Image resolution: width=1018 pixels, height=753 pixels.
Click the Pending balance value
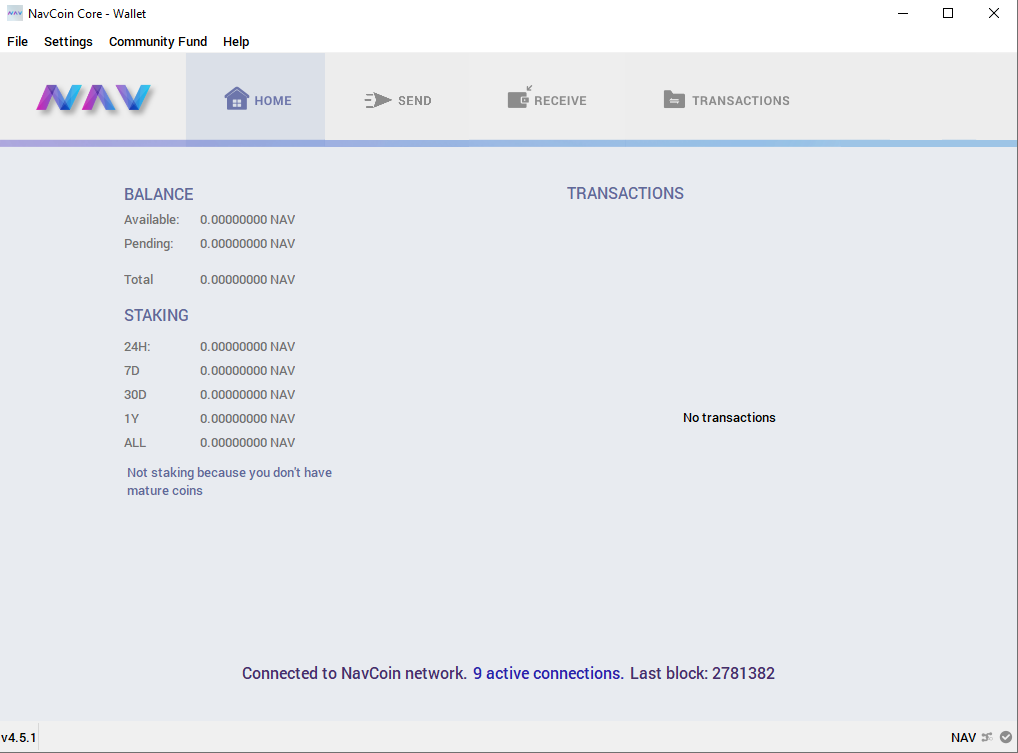(247, 243)
